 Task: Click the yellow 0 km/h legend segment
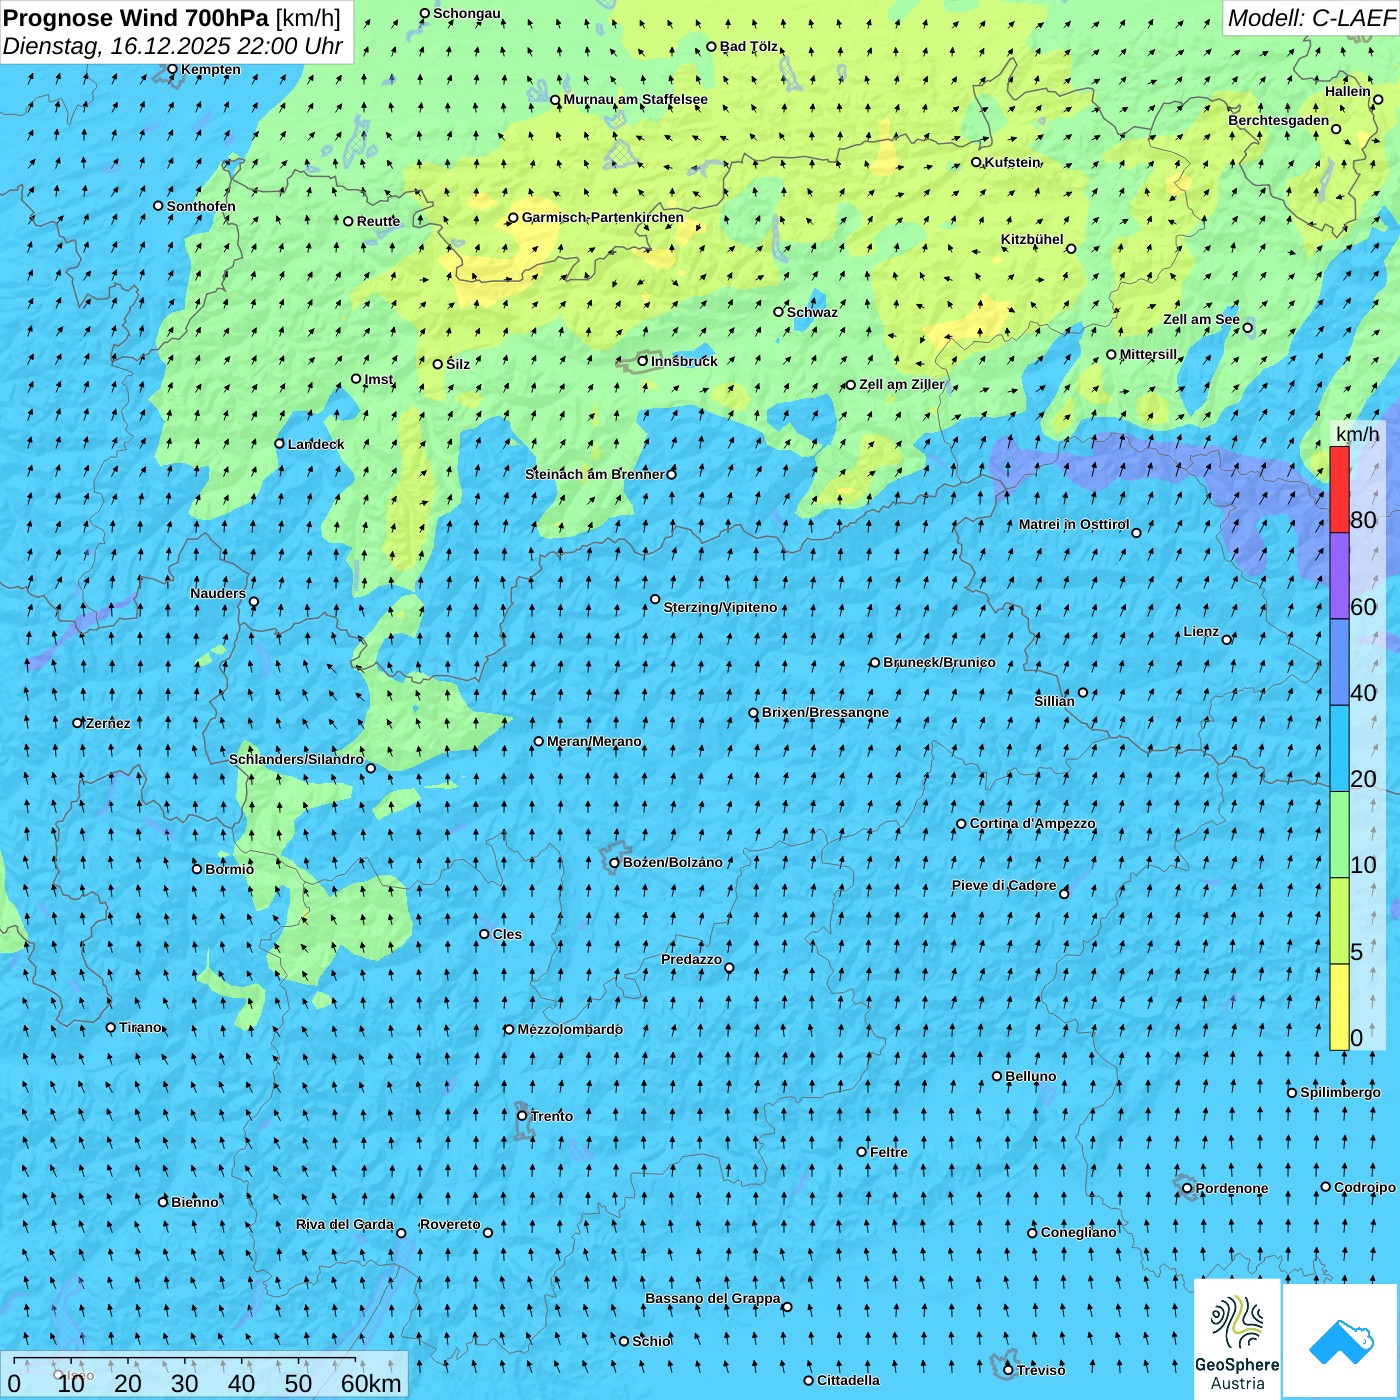[1339, 1006]
